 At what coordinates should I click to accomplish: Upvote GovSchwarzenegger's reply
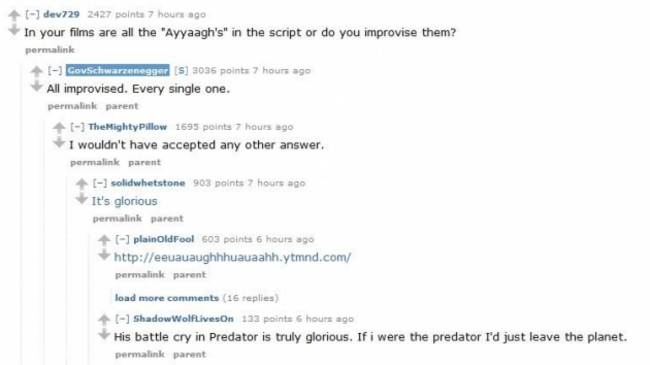36,71
